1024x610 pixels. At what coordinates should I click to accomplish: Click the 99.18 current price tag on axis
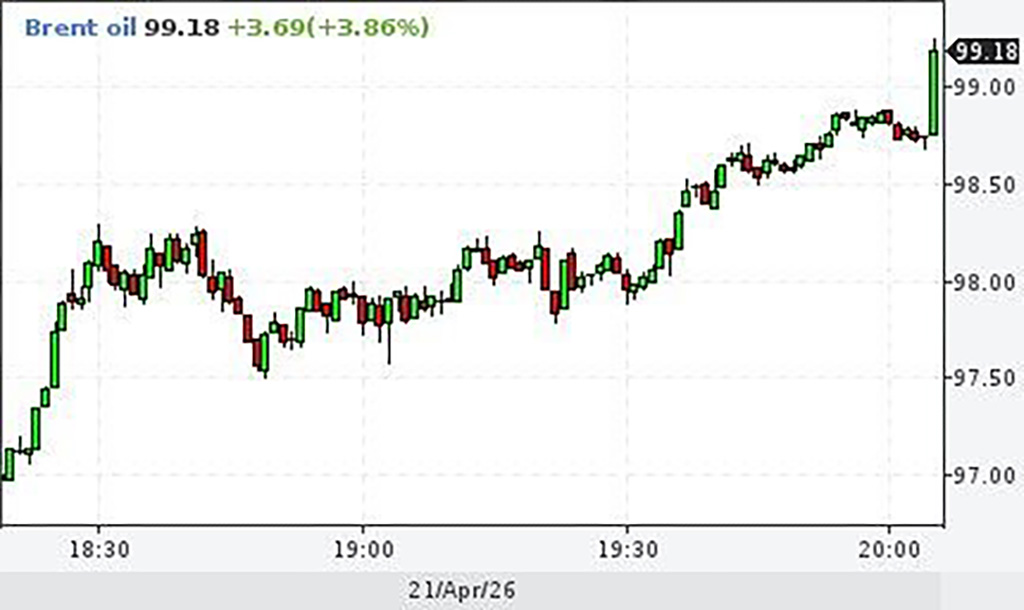point(984,51)
